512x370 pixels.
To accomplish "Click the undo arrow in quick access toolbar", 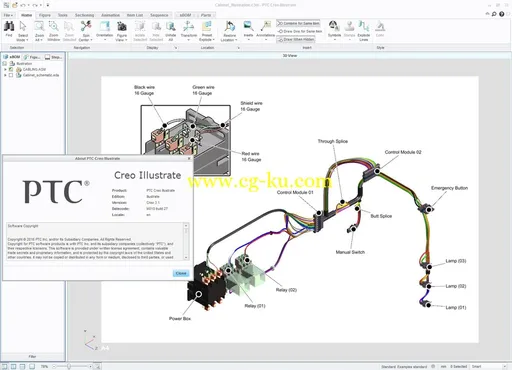I will tap(23, 5).
